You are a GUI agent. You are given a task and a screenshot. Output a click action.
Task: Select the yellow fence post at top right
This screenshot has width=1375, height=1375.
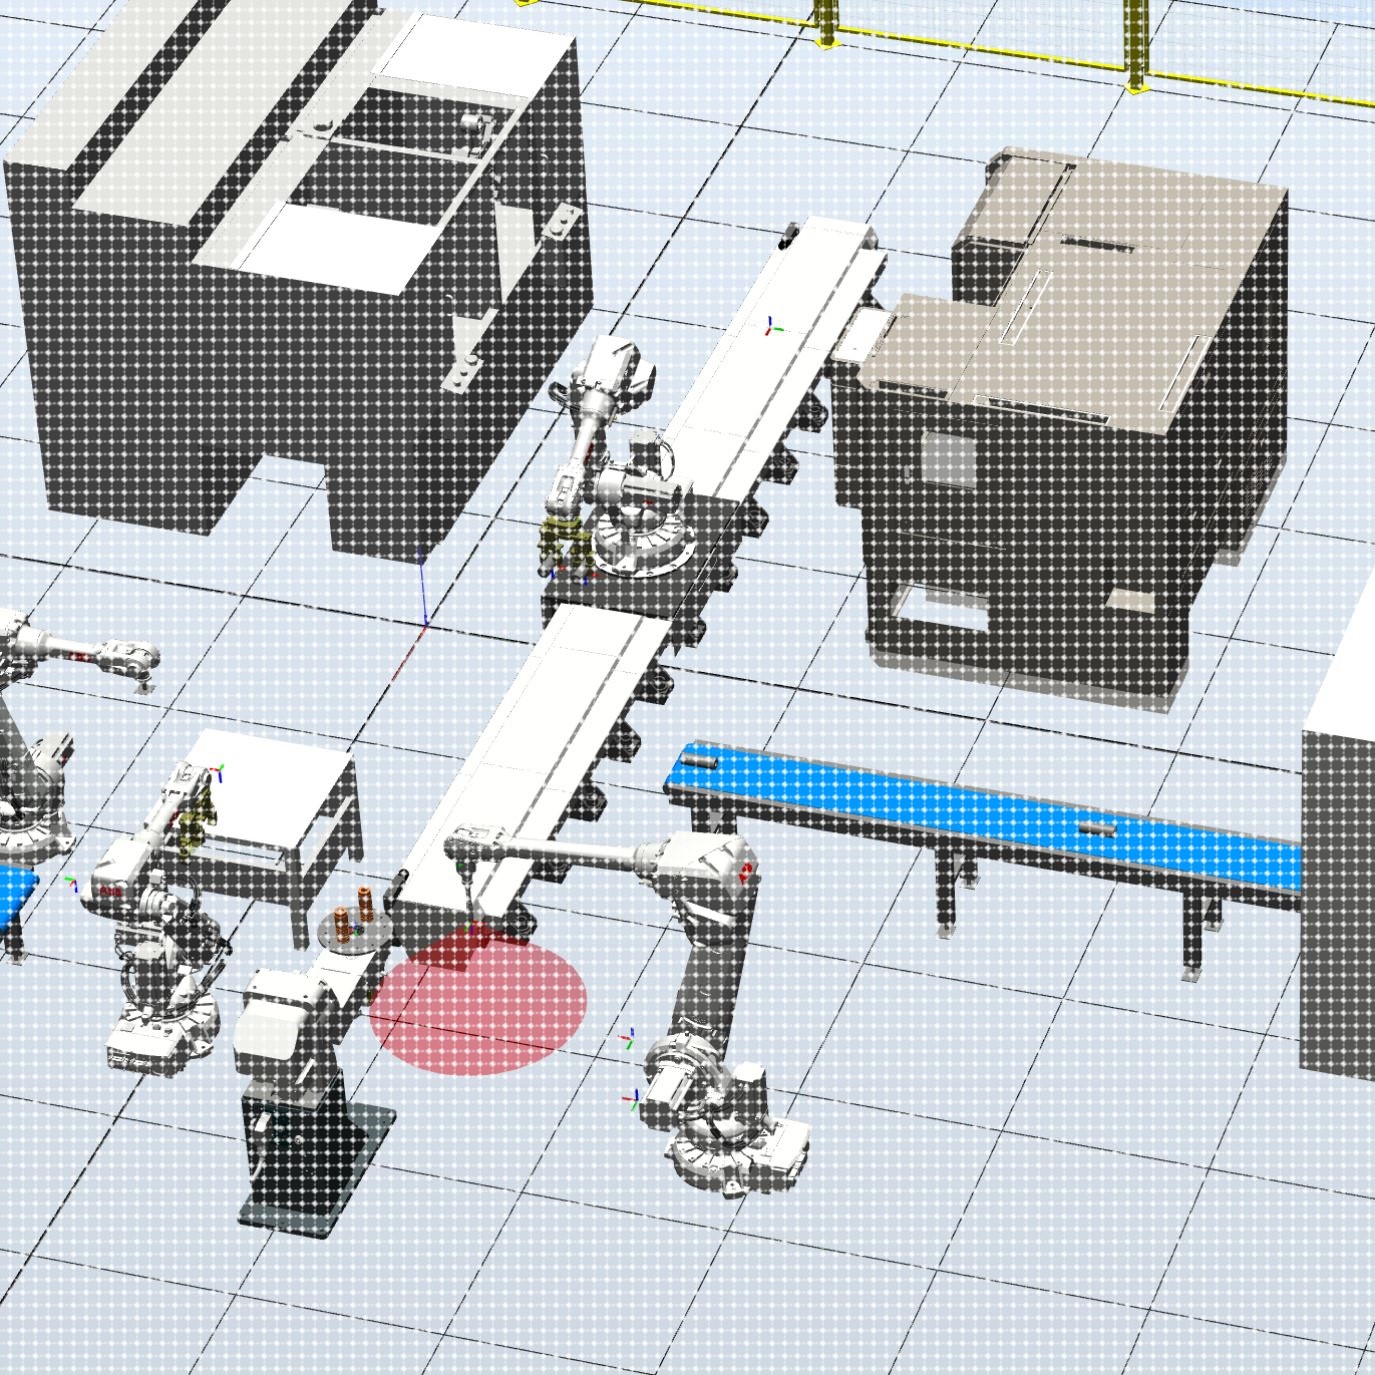click(x=1134, y=46)
